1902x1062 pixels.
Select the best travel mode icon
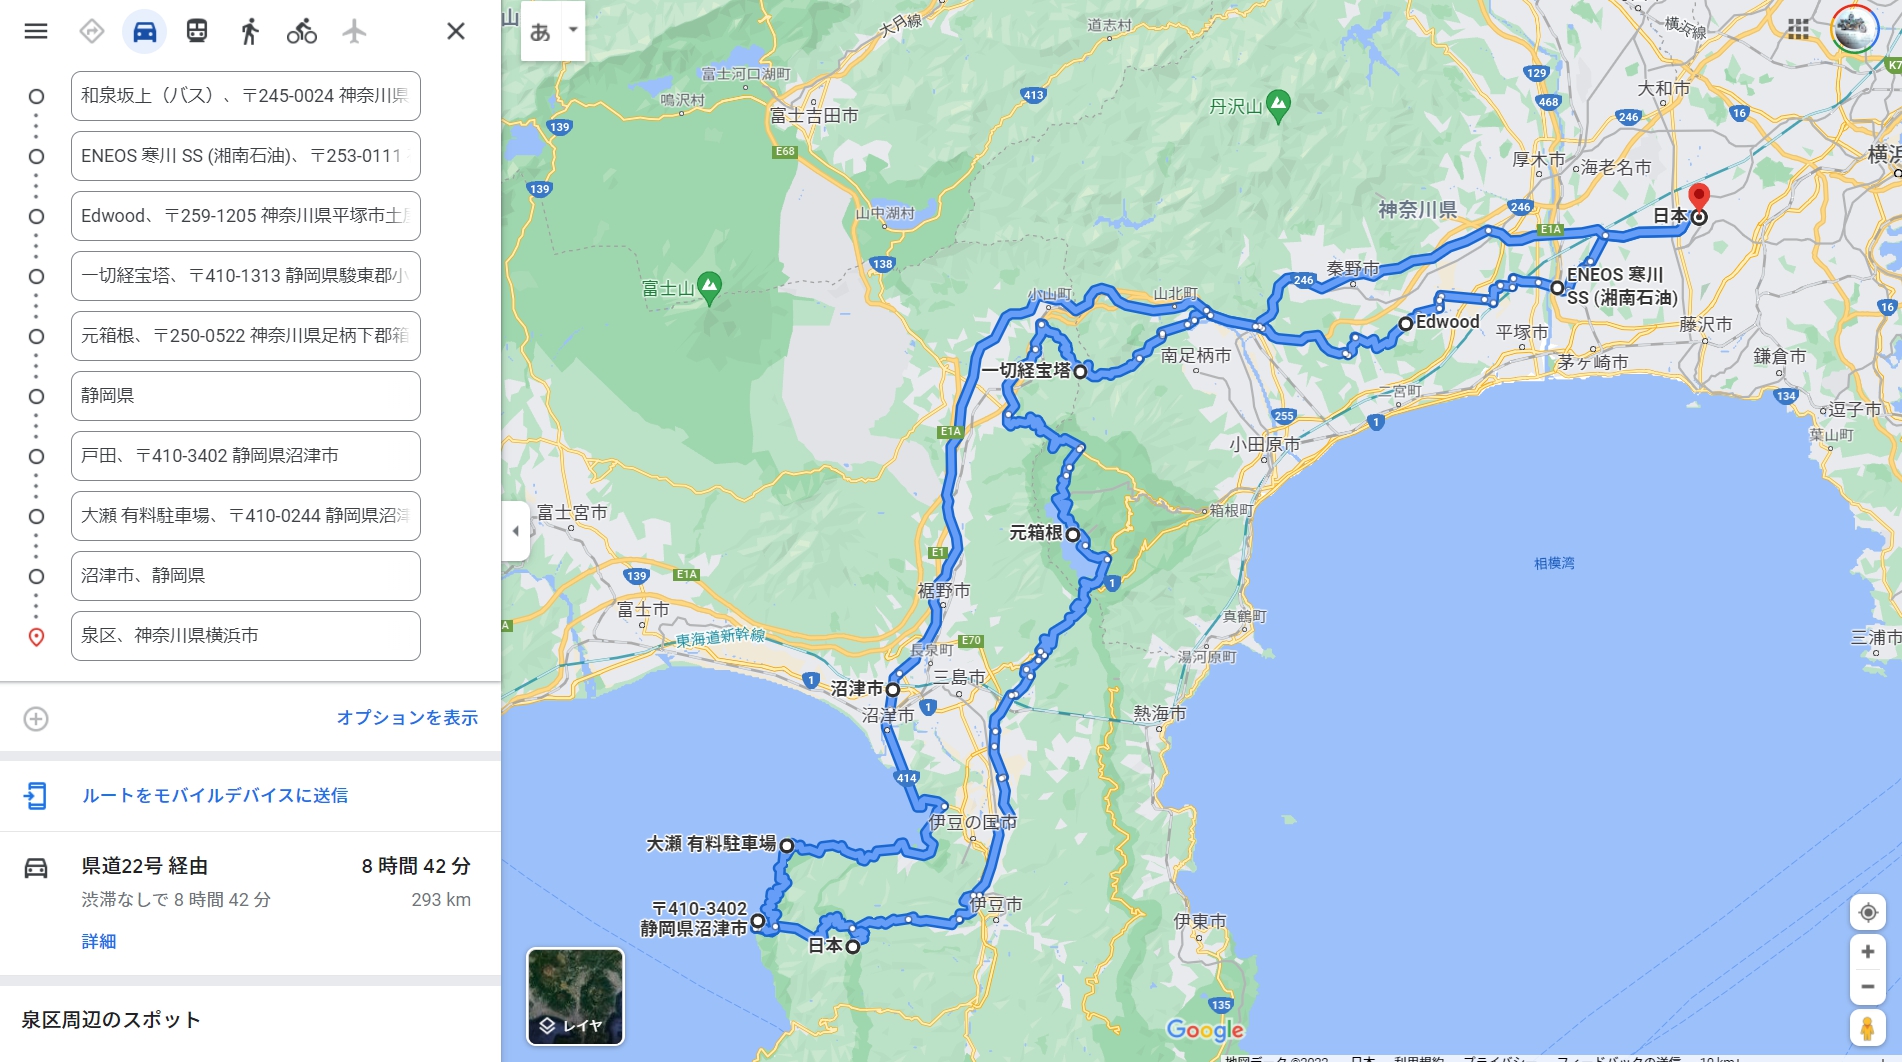pos(92,31)
